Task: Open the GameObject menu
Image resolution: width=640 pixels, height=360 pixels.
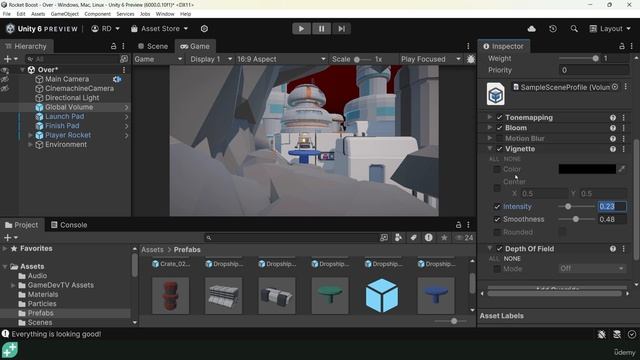Action: [x=64, y=14]
